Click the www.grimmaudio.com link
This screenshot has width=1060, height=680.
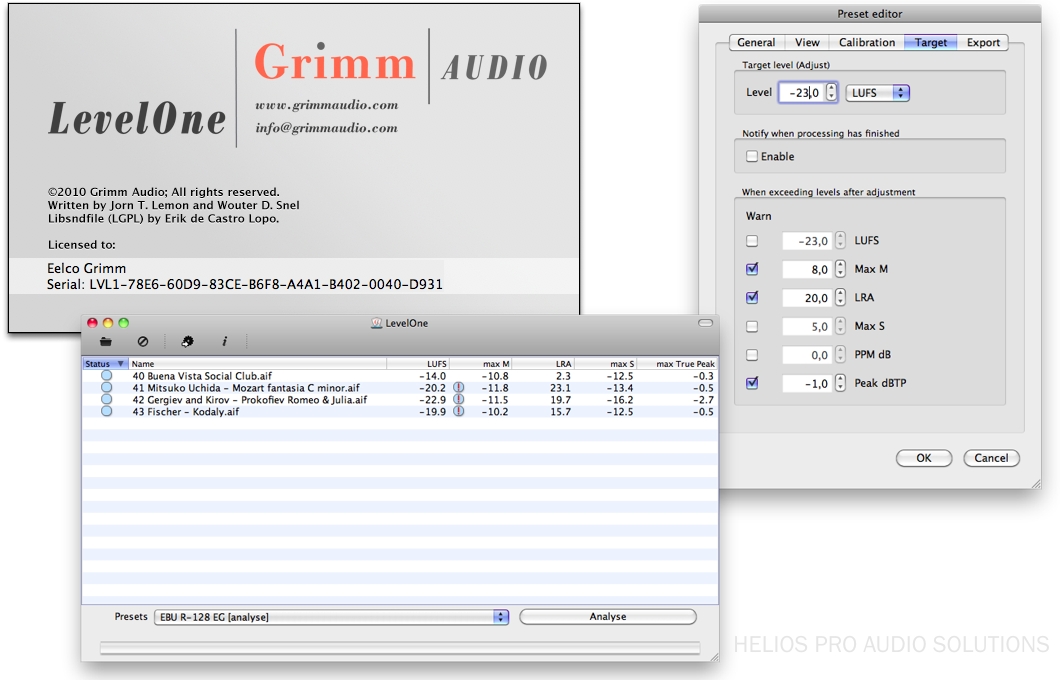(327, 105)
